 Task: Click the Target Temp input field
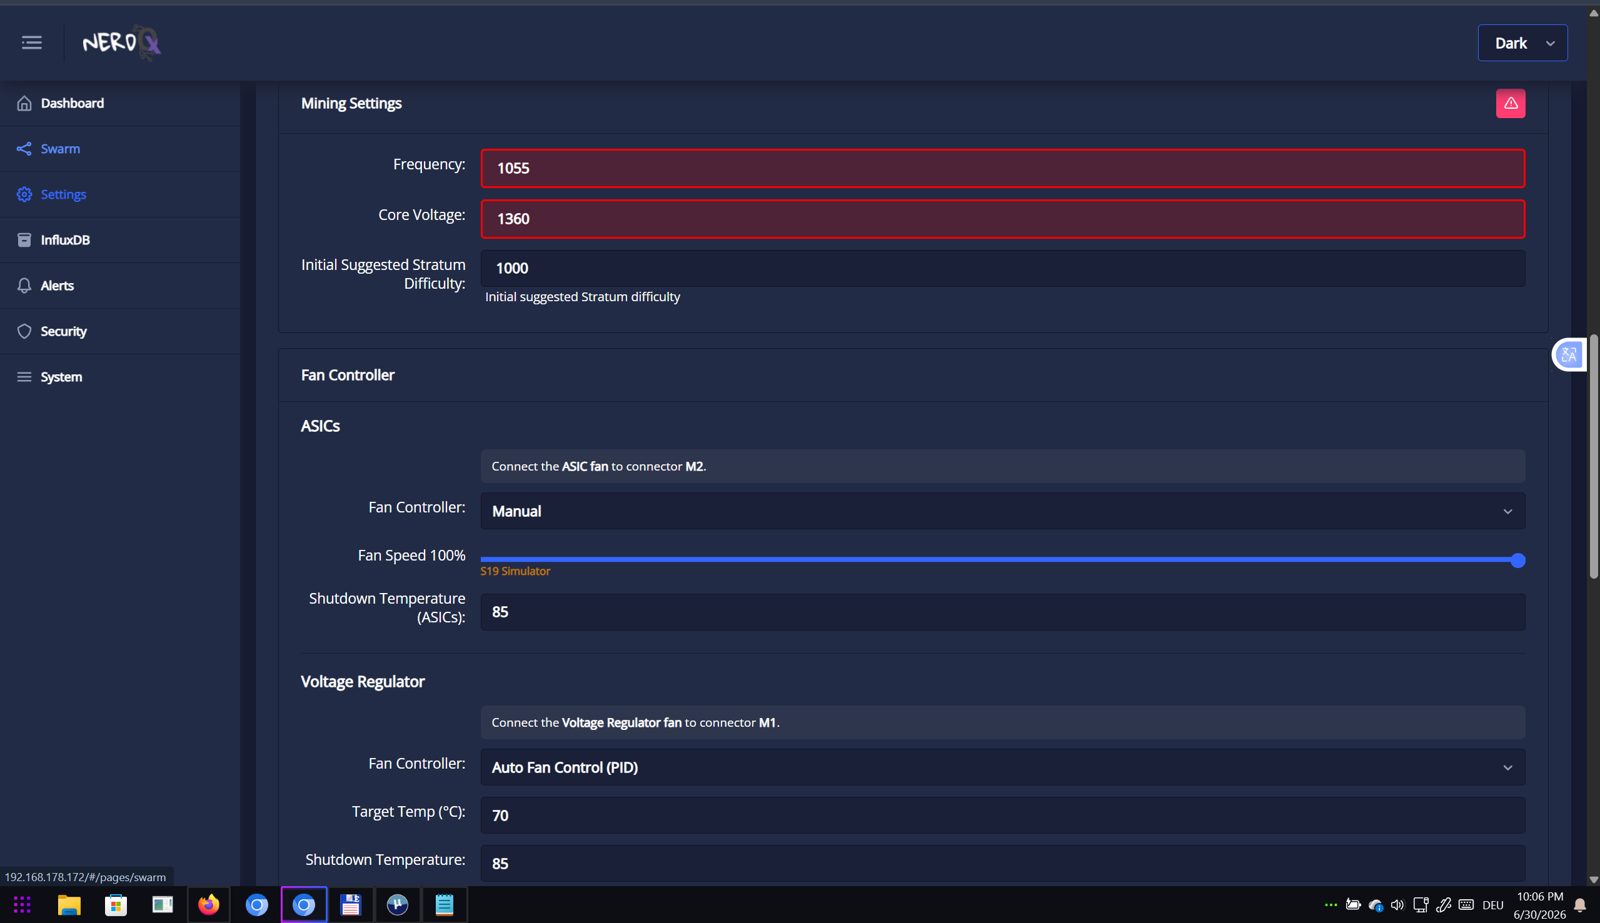pyautogui.click(x=1003, y=815)
